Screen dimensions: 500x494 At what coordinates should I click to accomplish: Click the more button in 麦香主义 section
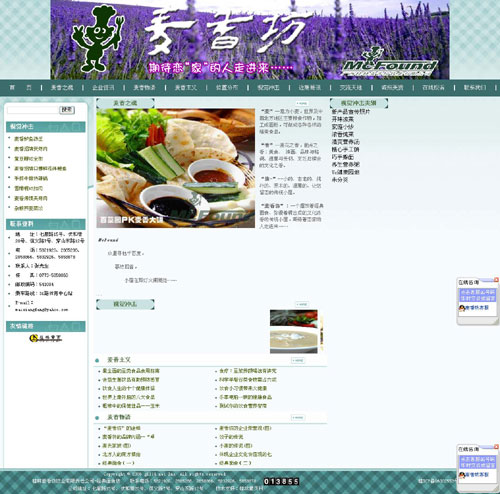298,360
